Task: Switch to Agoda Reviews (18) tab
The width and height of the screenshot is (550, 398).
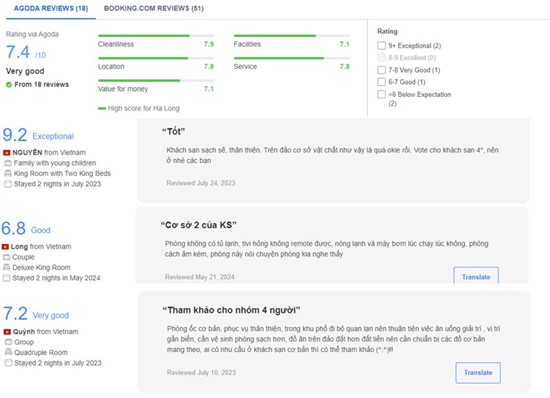Action: pyautogui.click(x=51, y=8)
